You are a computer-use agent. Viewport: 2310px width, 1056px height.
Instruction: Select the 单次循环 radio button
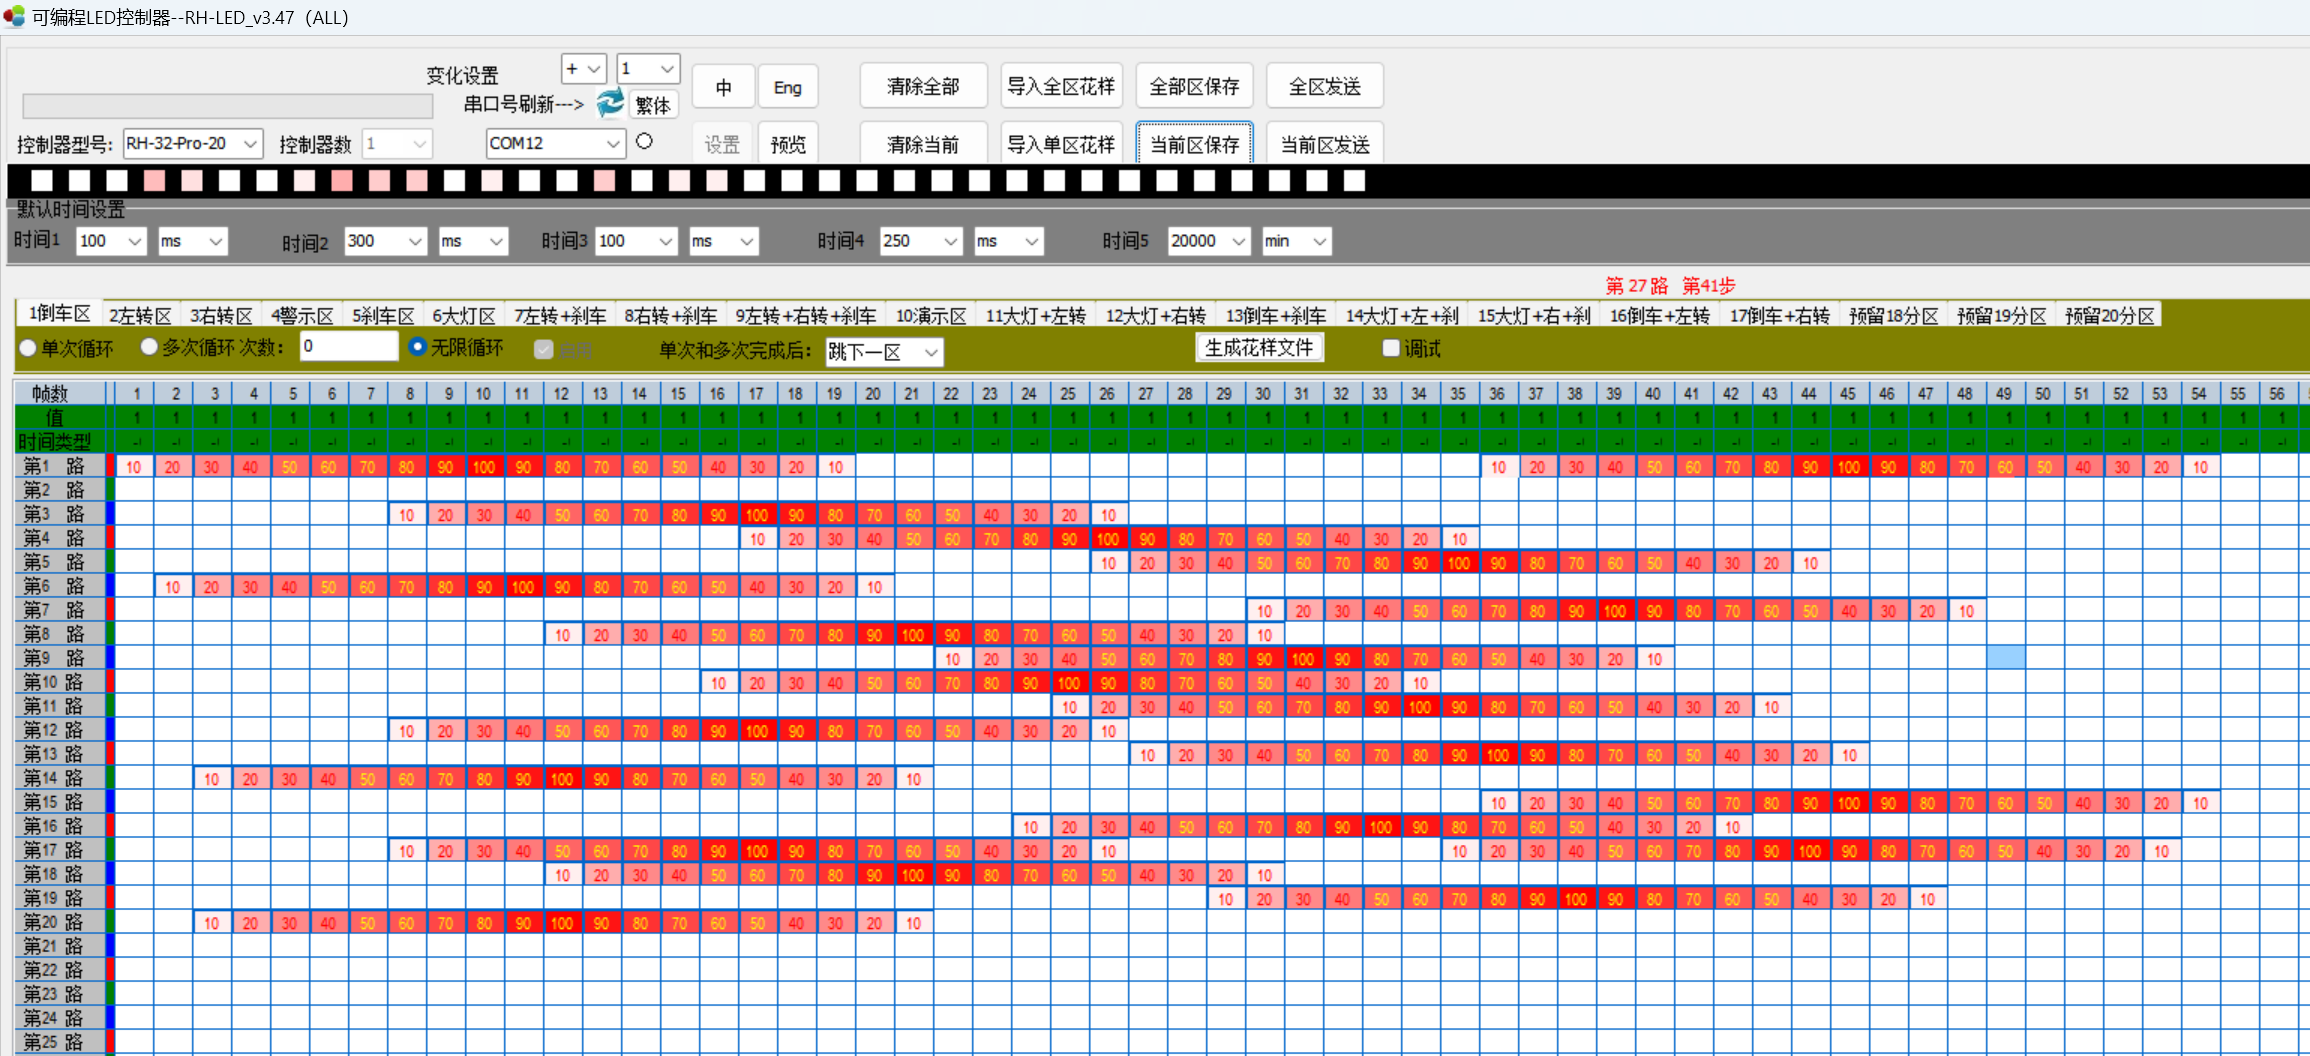[28, 348]
